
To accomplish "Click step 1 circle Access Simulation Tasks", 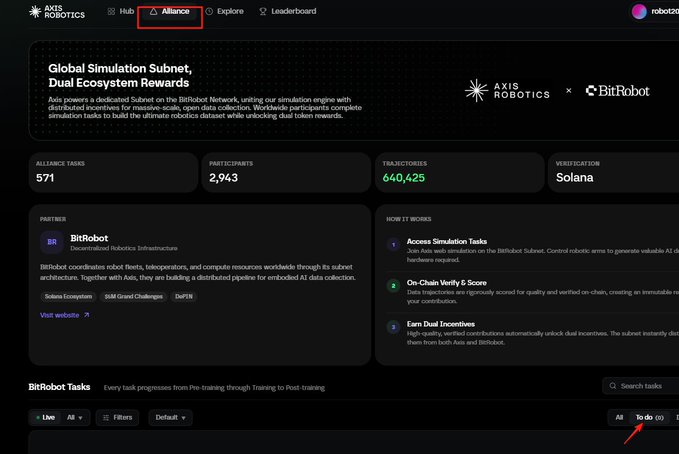I will [393, 245].
